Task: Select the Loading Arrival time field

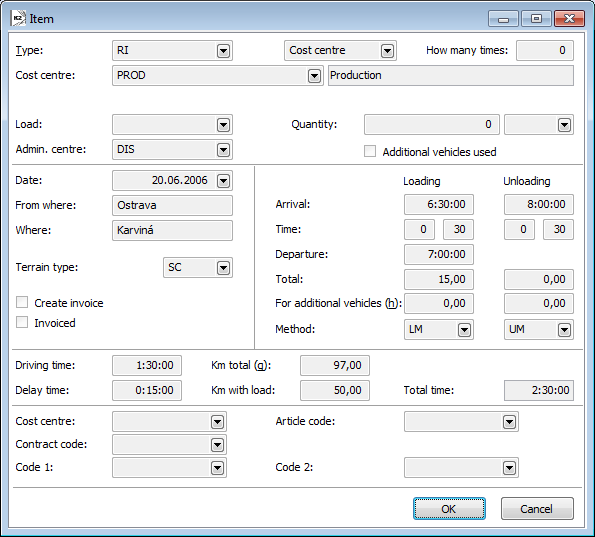Action: [439, 205]
